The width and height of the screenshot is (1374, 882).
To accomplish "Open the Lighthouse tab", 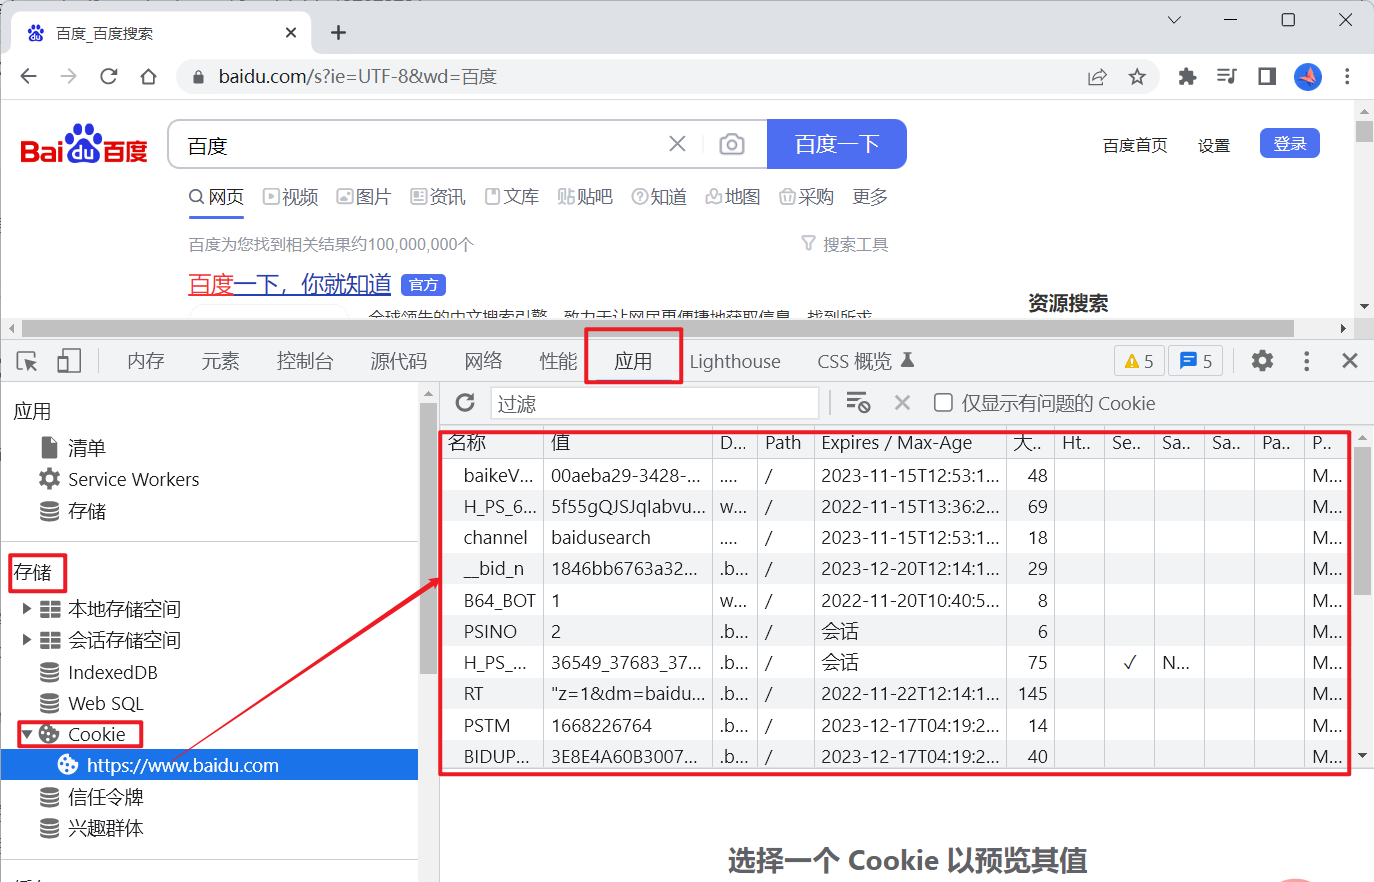I will (735, 361).
